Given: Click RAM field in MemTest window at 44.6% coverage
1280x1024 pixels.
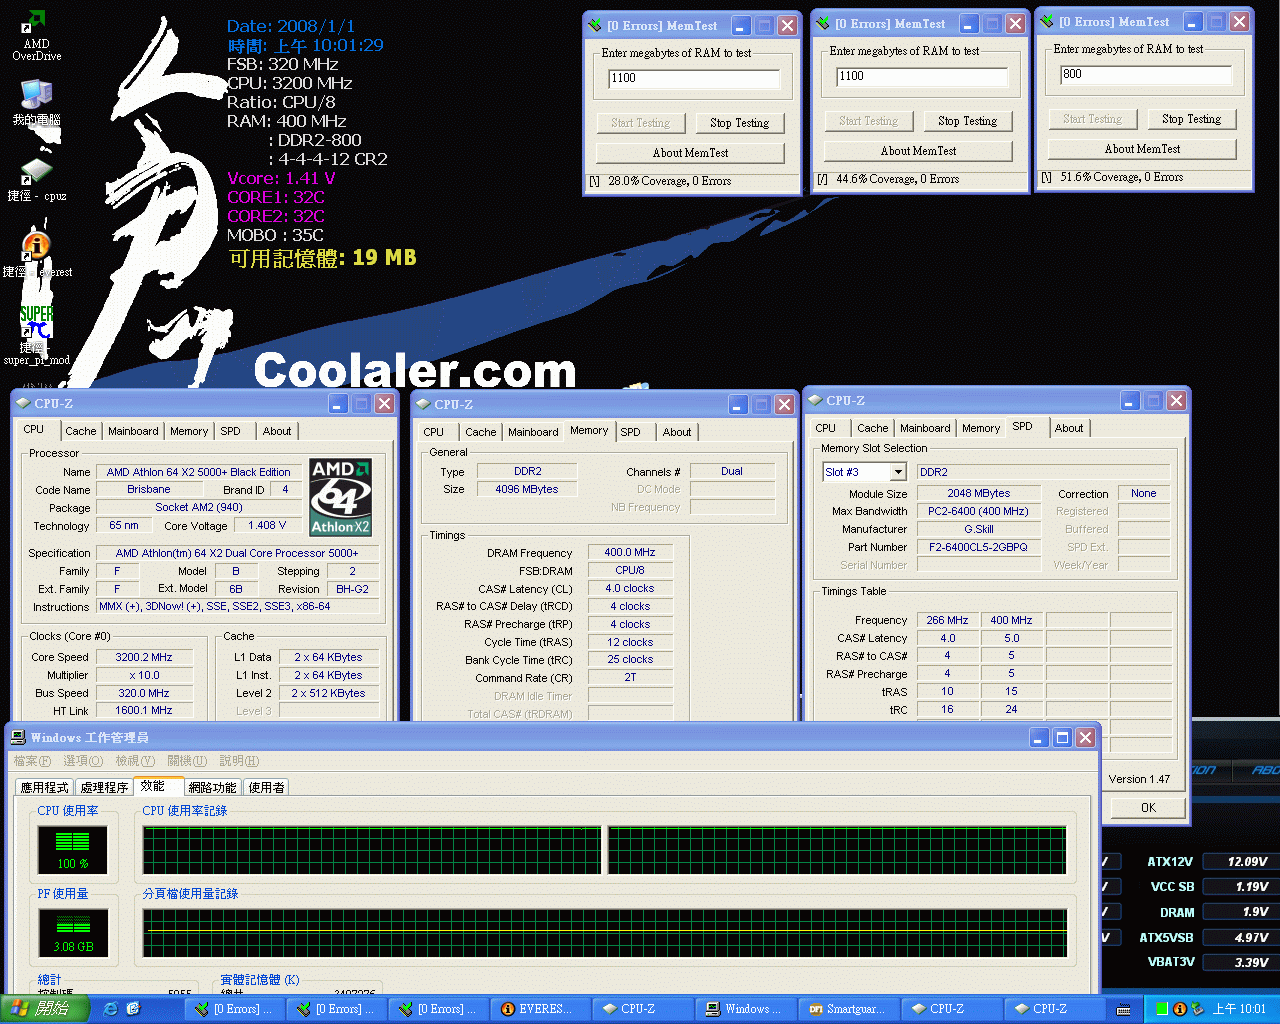Looking at the screenshot, I should 922,77.
